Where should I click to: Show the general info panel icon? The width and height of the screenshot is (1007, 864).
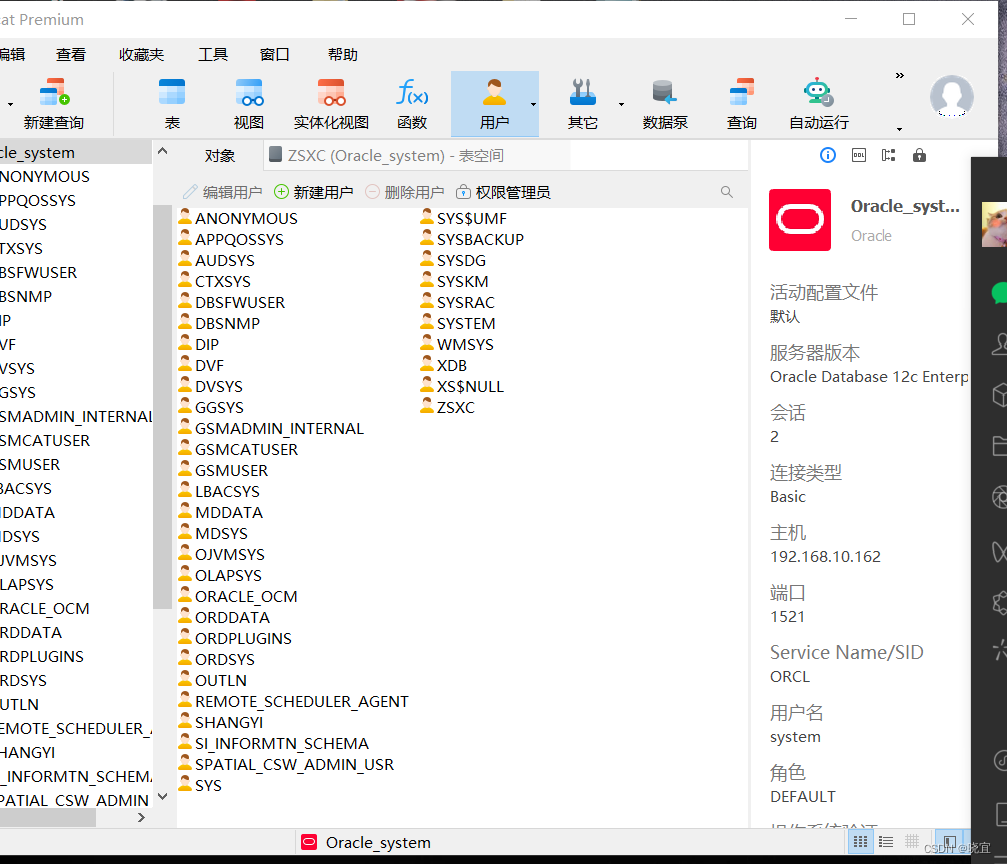[828, 155]
